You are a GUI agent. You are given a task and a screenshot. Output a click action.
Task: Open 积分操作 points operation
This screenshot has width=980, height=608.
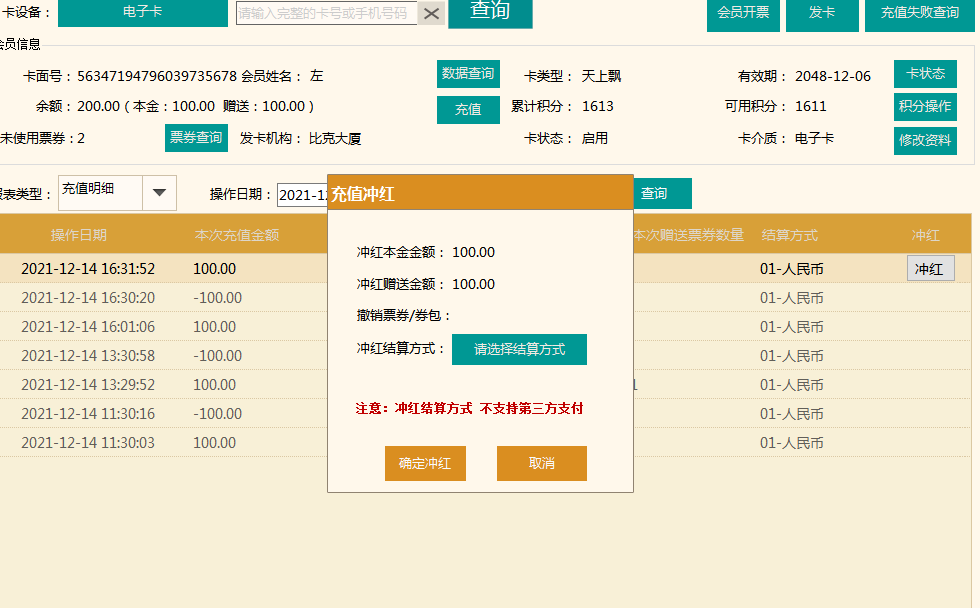[925, 107]
